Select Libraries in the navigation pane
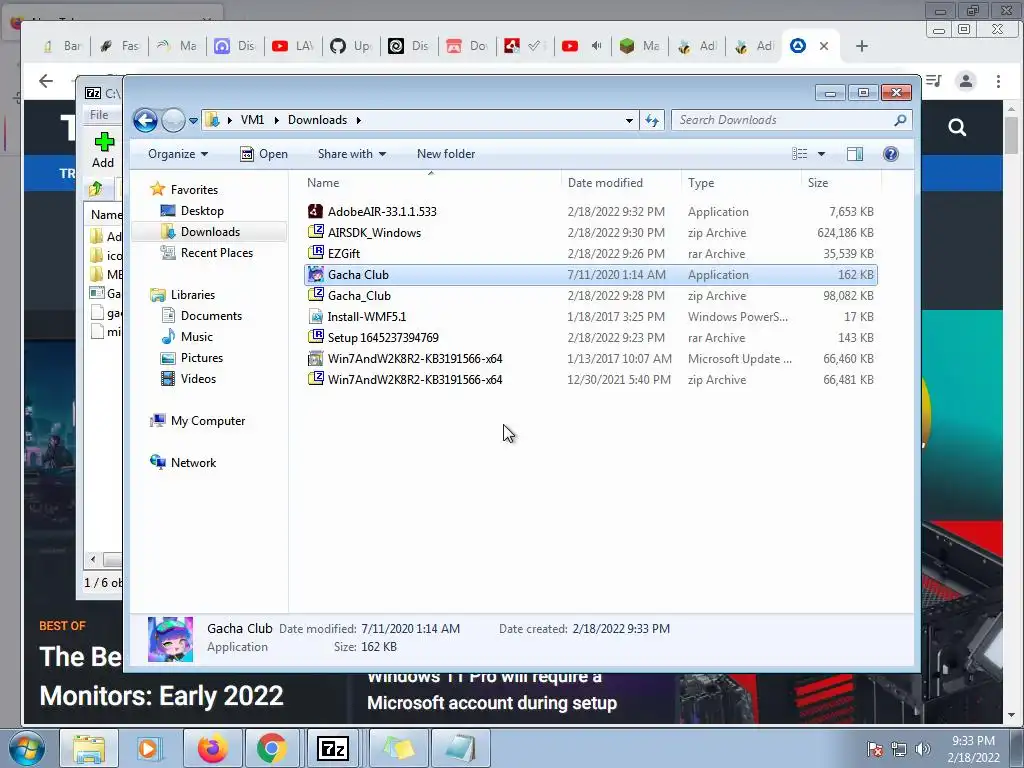The width and height of the screenshot is (1024, 768). pos(183,295)
